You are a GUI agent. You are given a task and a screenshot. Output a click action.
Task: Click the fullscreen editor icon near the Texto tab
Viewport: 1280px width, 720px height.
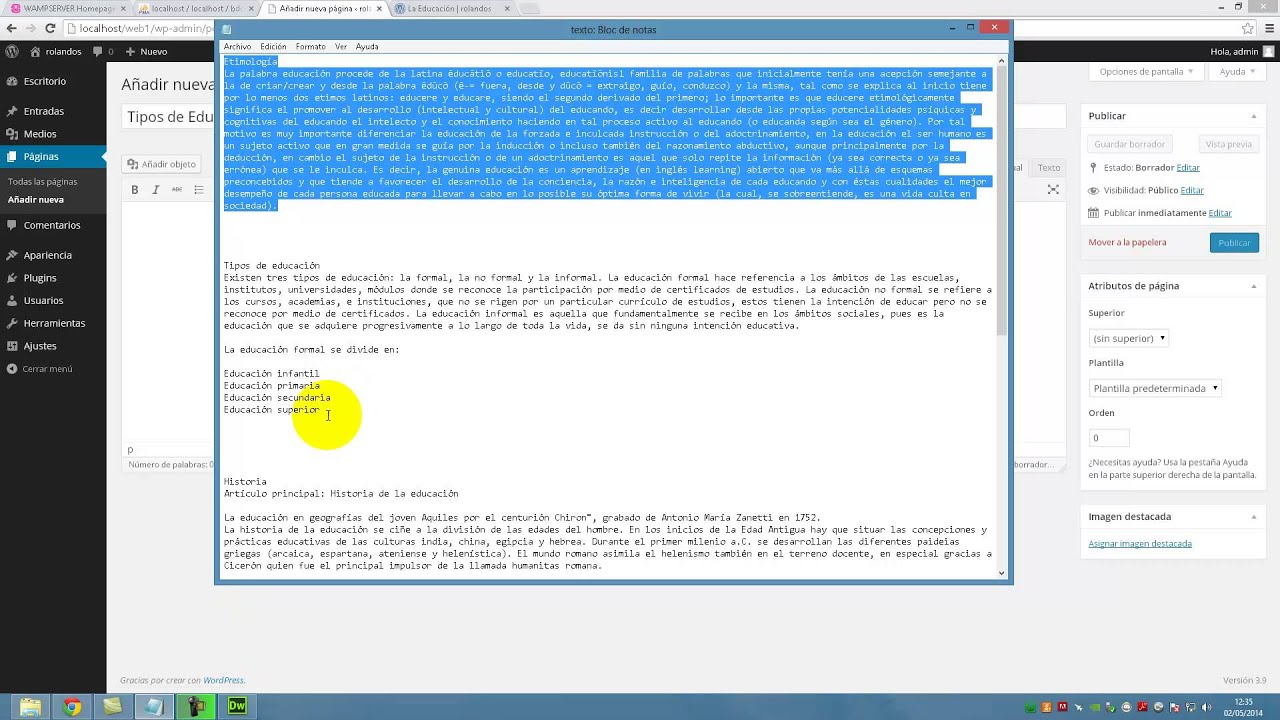[1053, 189]
